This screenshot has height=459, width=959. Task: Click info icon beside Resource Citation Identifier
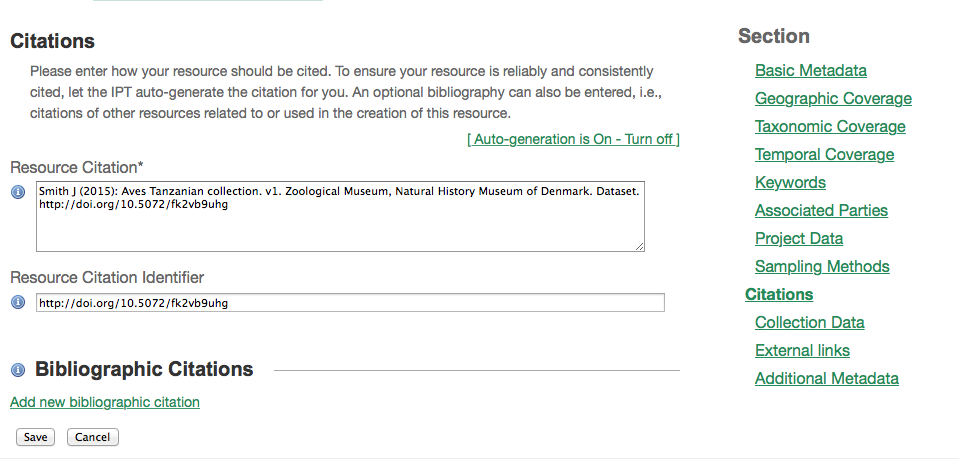click(x=17, y=302)
